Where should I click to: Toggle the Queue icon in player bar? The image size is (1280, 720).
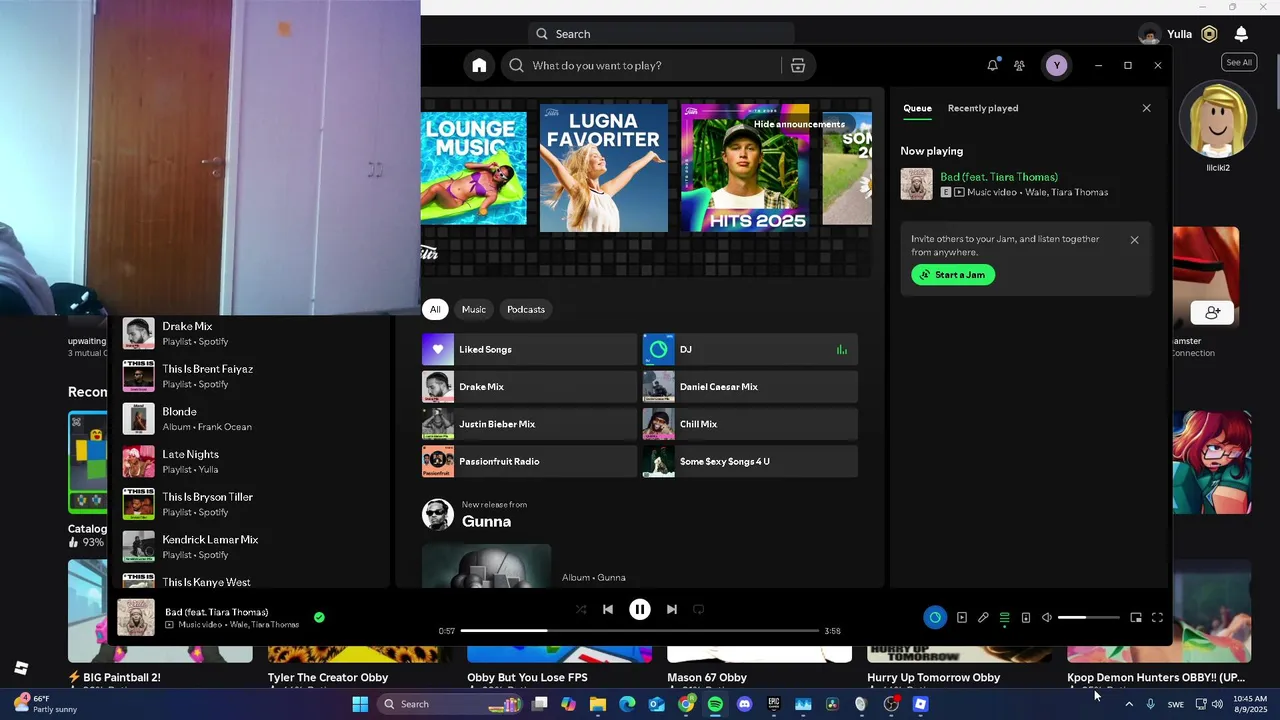[x=1005, y=617]
